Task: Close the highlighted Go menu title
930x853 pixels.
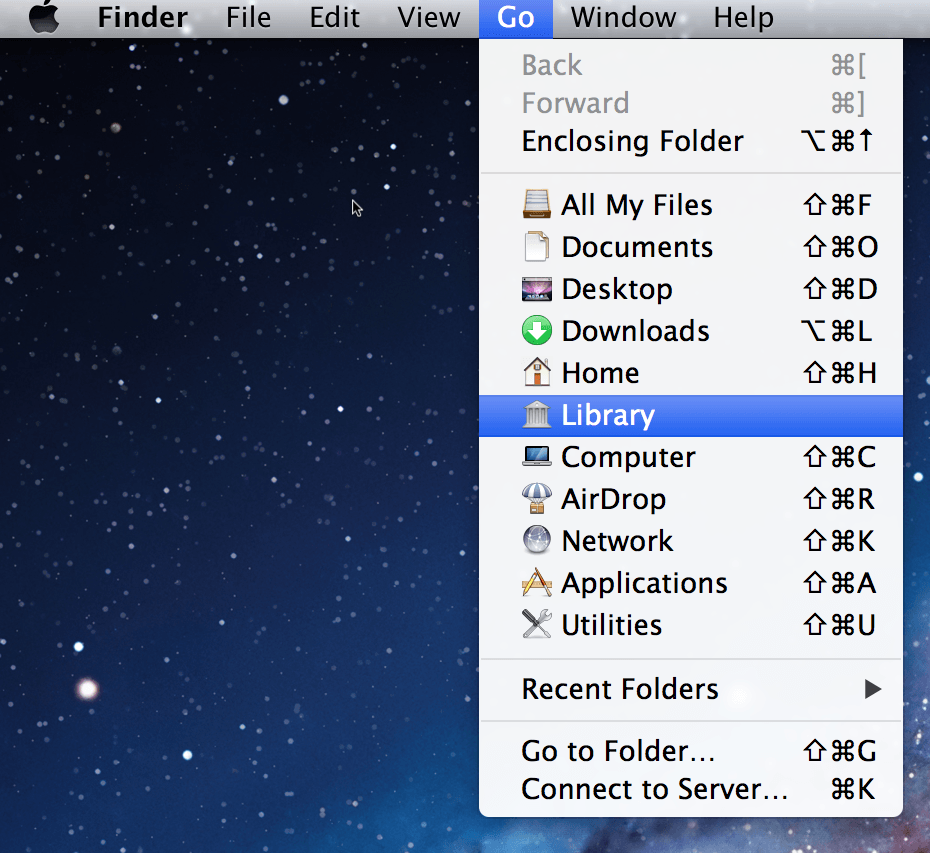Action: [x=516, y=17]
